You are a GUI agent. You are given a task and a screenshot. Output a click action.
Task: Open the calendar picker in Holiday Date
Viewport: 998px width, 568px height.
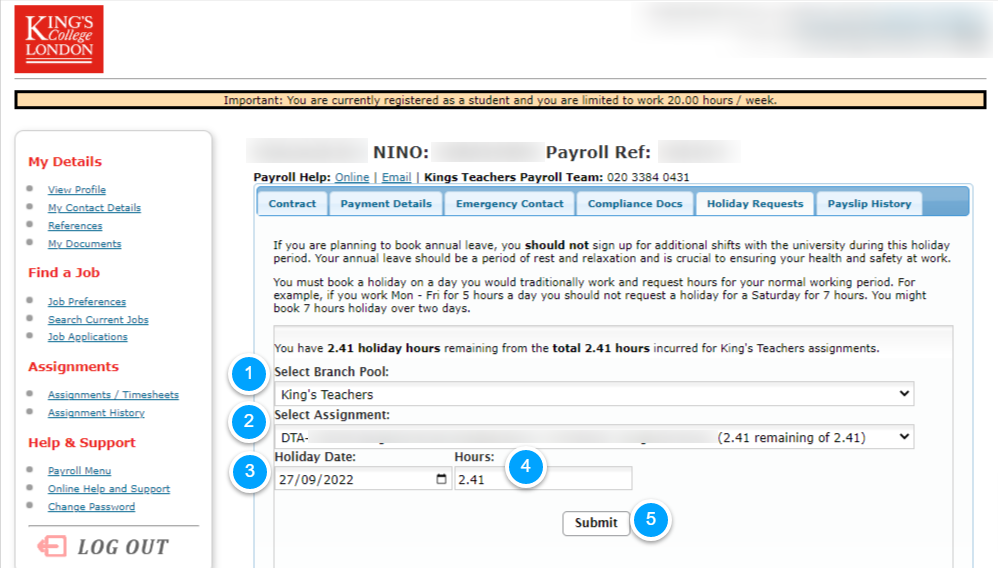[x=441, y=479]
